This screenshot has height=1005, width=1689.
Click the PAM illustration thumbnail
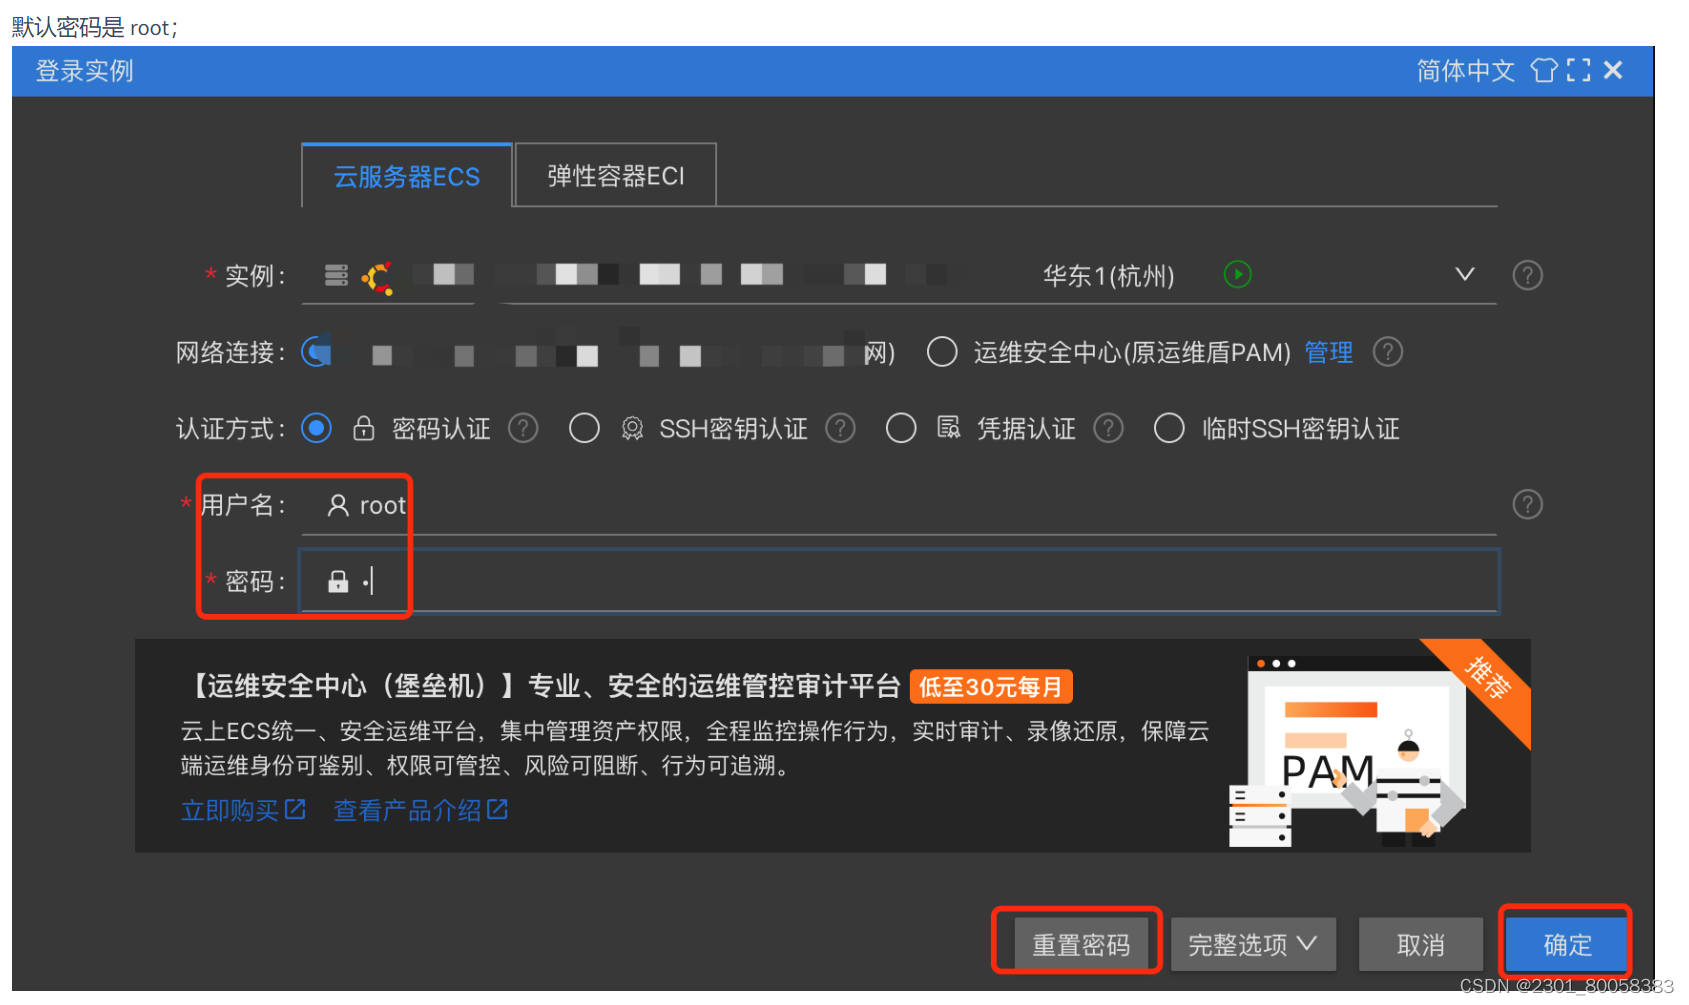(x=1348, y=753)
